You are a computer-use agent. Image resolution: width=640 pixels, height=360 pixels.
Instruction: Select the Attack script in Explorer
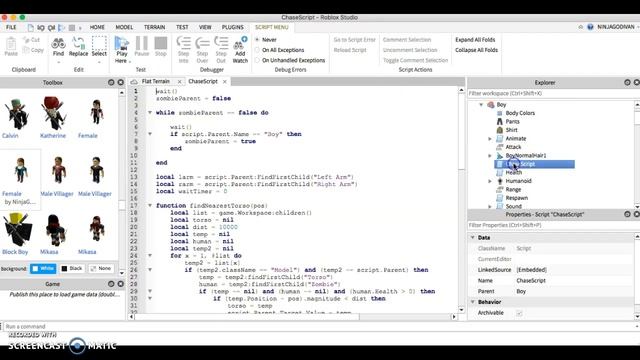(x=513, y=147)
